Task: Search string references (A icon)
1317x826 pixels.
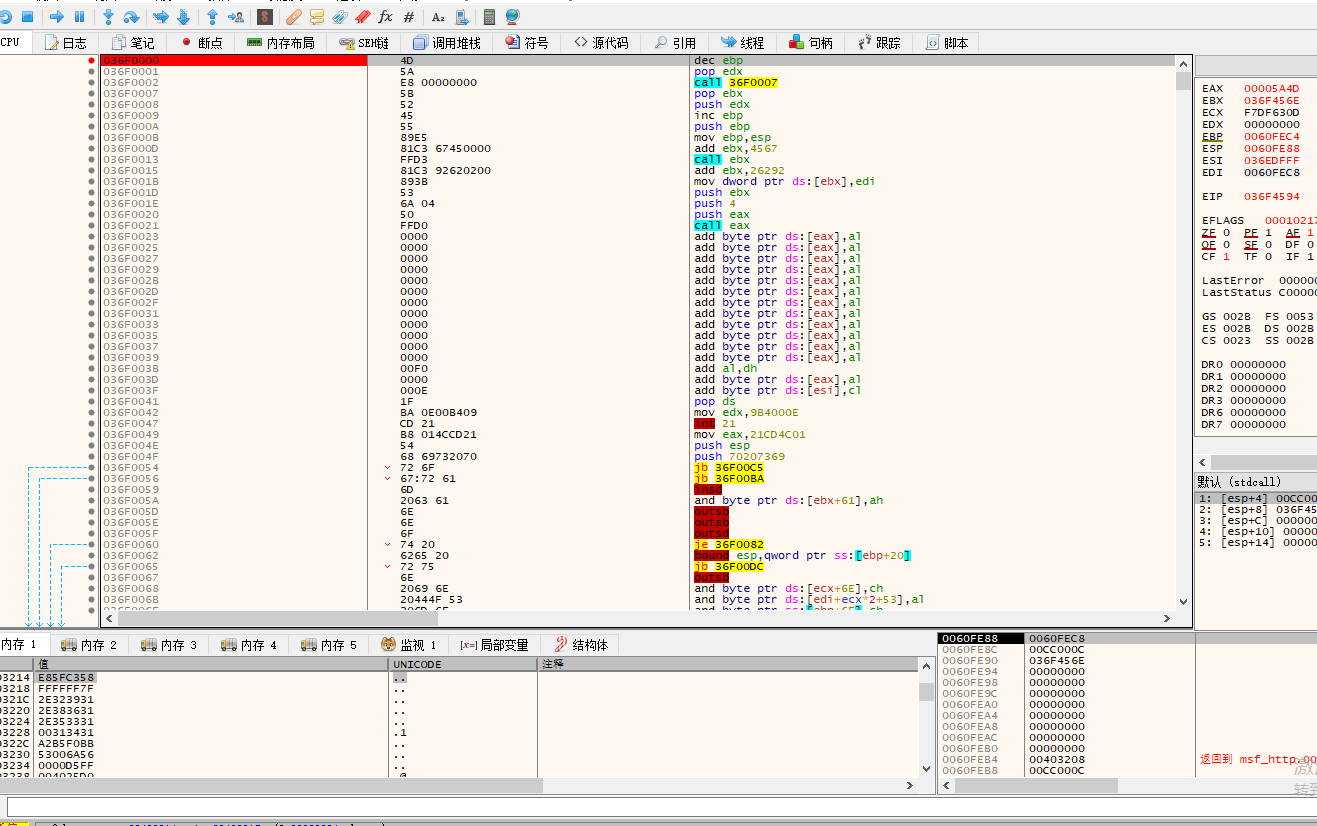Action: [438, 17]
